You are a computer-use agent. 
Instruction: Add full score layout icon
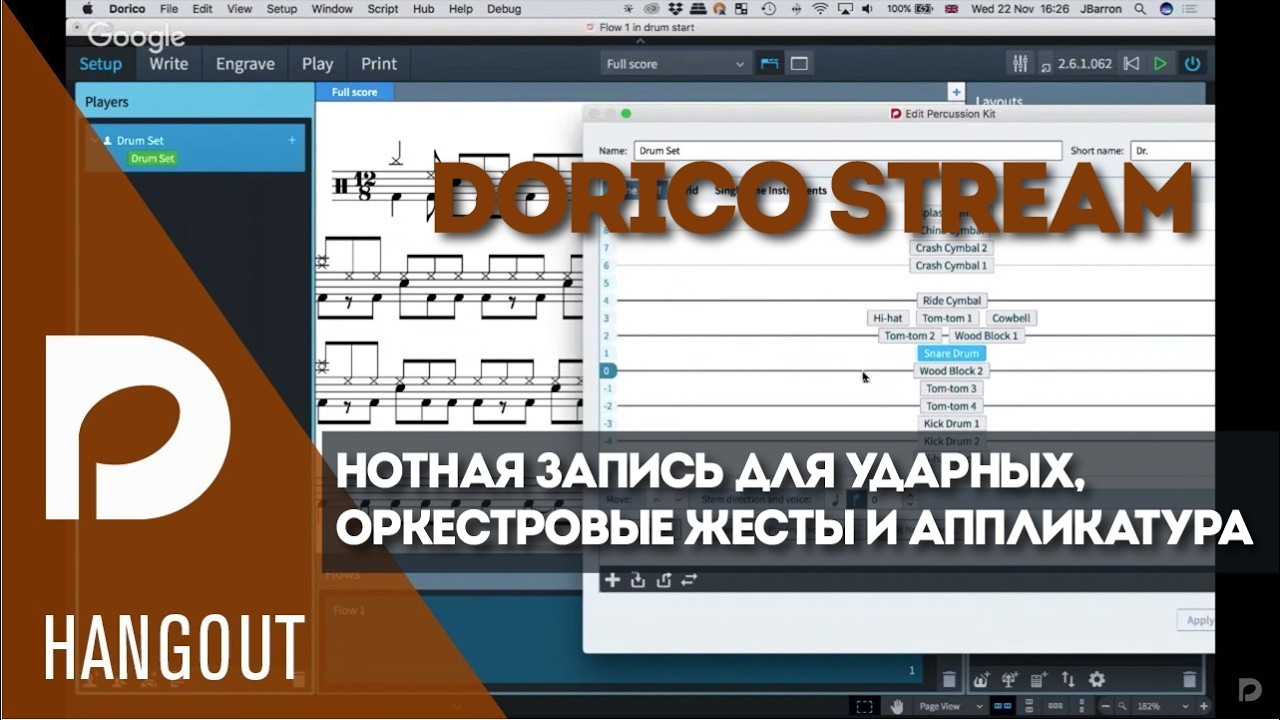(981, 680)
